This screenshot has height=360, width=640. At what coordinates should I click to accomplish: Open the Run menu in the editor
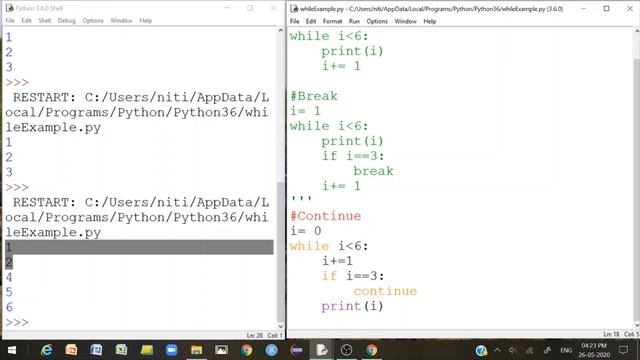(354, 21)
